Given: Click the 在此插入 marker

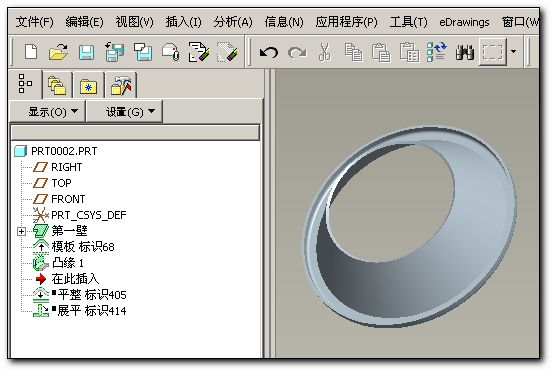Looking at the screenshot, I should pos(75,279).
